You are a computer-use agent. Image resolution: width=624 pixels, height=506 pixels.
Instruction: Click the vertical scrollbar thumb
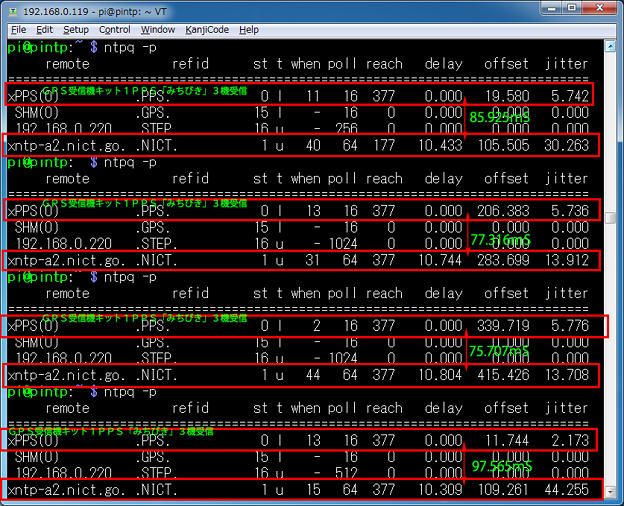[610, 218]
